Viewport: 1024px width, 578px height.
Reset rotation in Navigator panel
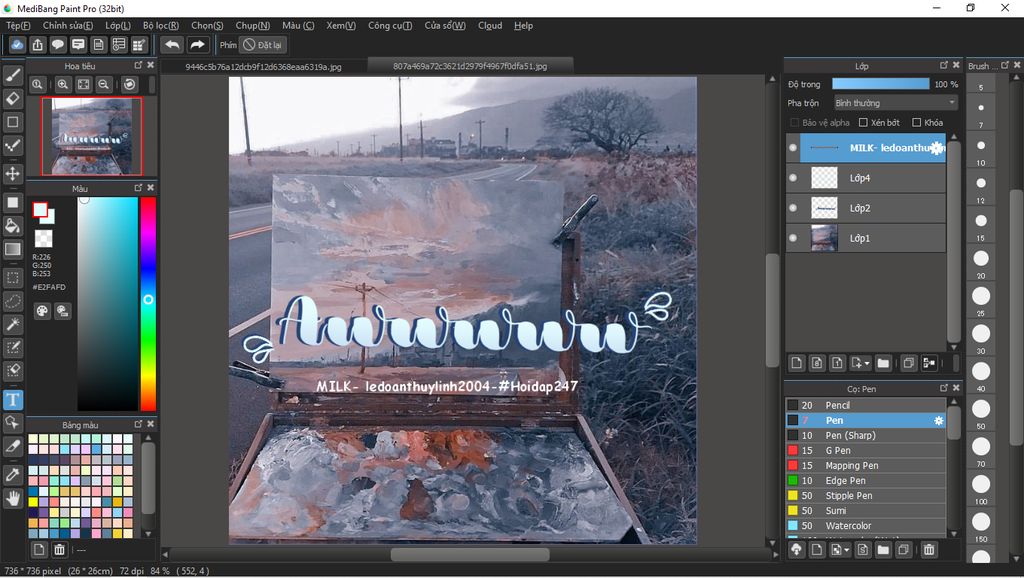click(129, 84)
